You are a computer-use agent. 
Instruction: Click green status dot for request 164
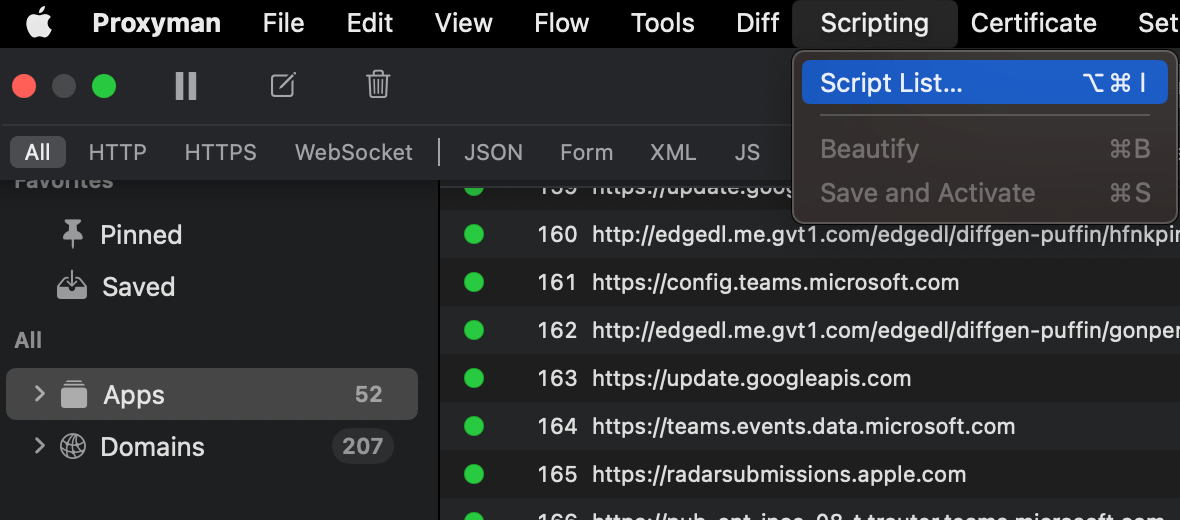pos(473,426)
